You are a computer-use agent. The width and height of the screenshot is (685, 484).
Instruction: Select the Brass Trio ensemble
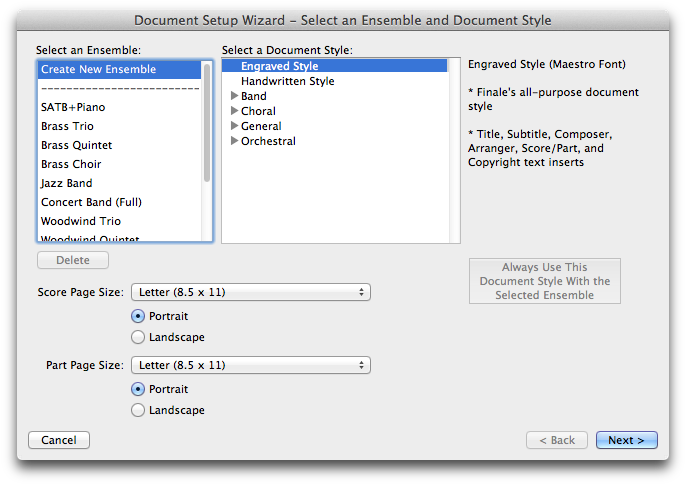(x=119, y=126)
